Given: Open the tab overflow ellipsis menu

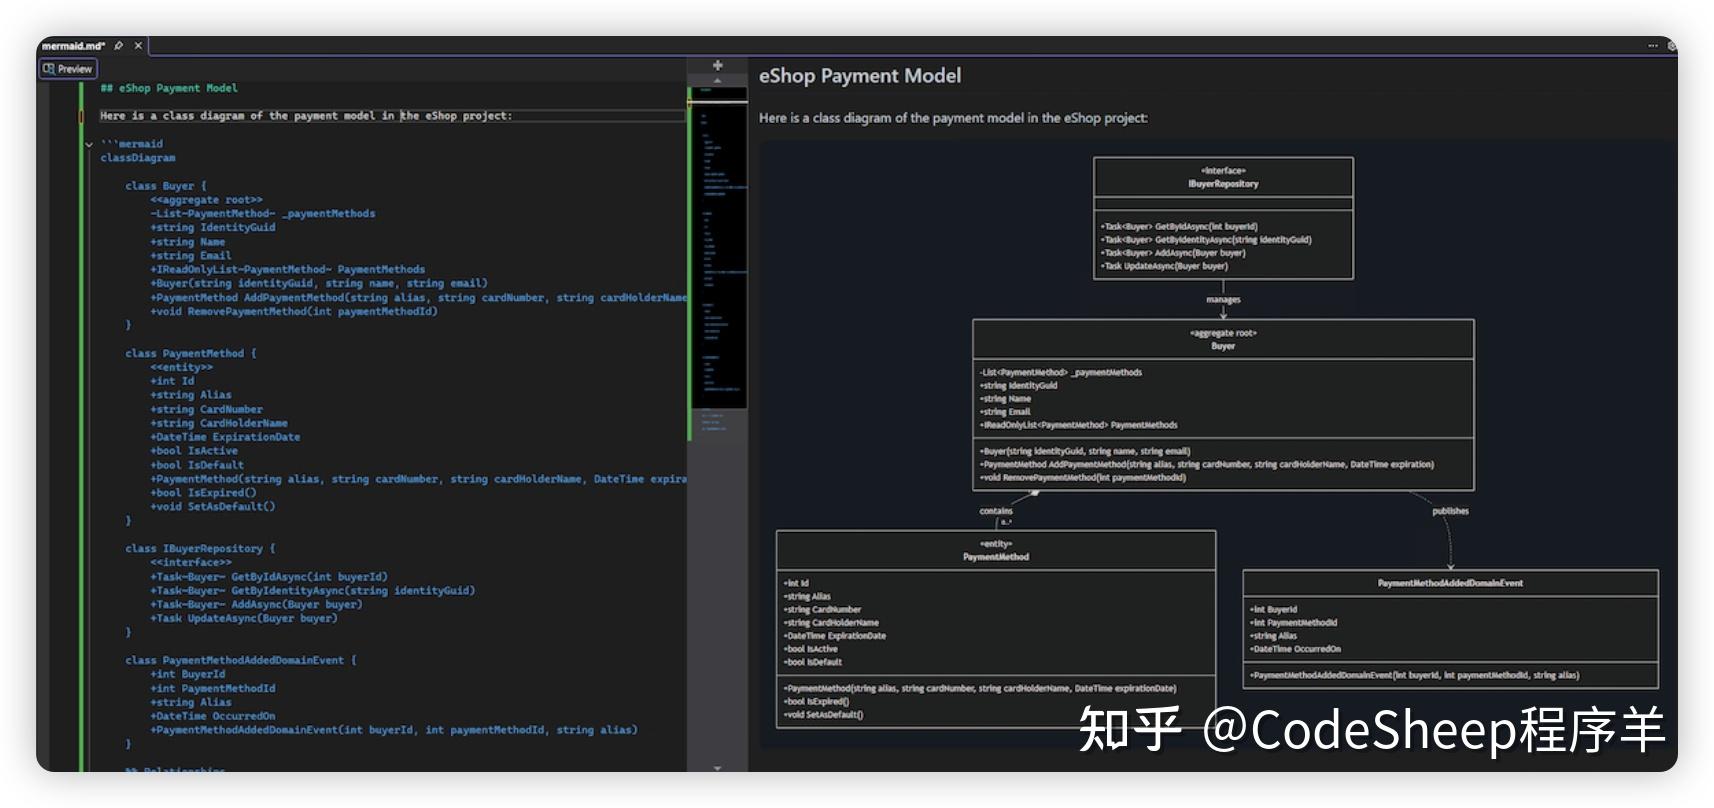Looking at the screenshot, I should (1653, 45).
